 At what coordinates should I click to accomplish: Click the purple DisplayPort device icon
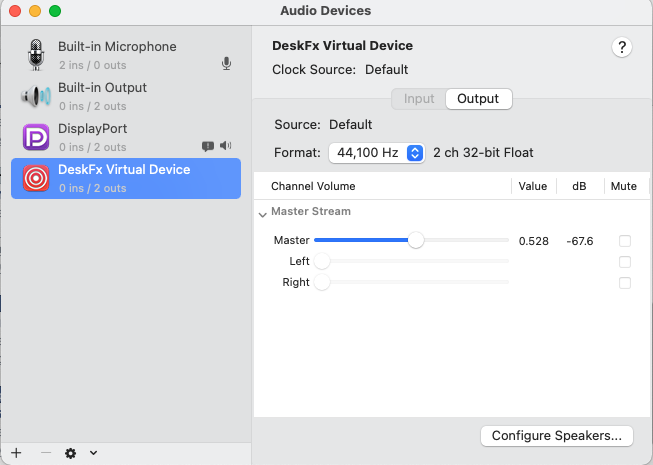(36, 137)
